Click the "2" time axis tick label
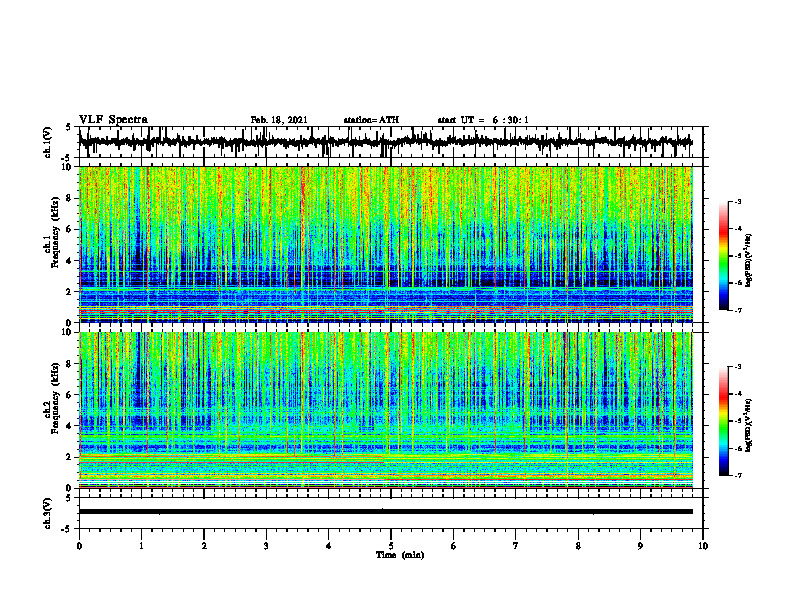Screen dimensions: 792x612 pos(204,546)
